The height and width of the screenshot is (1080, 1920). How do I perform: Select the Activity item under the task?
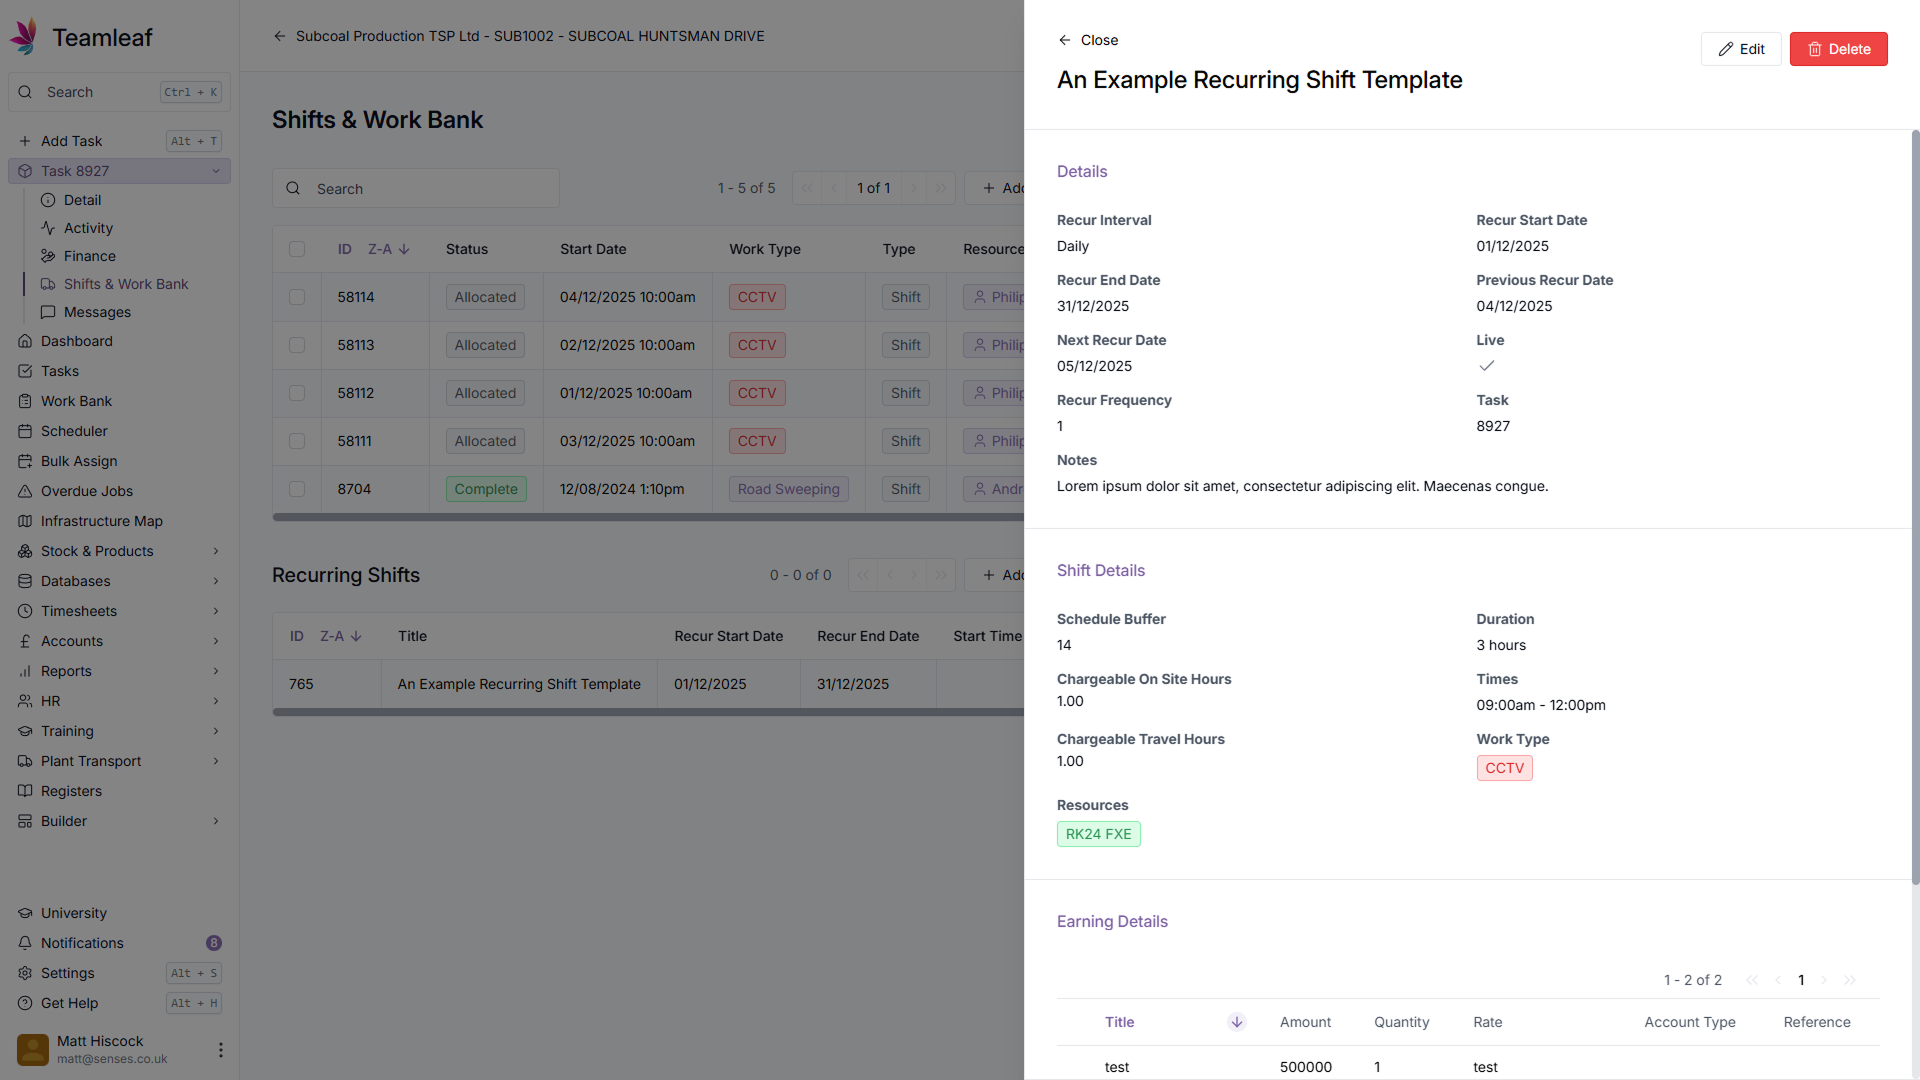pos(88,228)
